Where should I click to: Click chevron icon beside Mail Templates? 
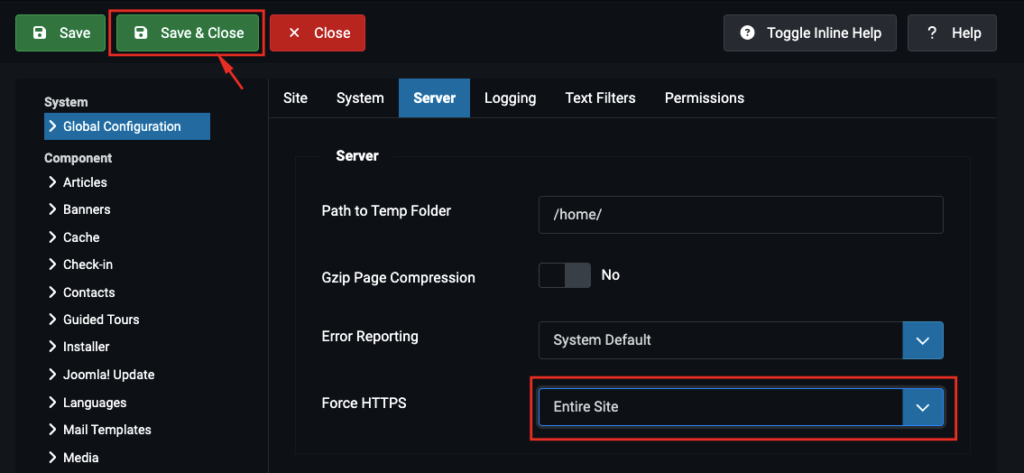coord(53,430)
